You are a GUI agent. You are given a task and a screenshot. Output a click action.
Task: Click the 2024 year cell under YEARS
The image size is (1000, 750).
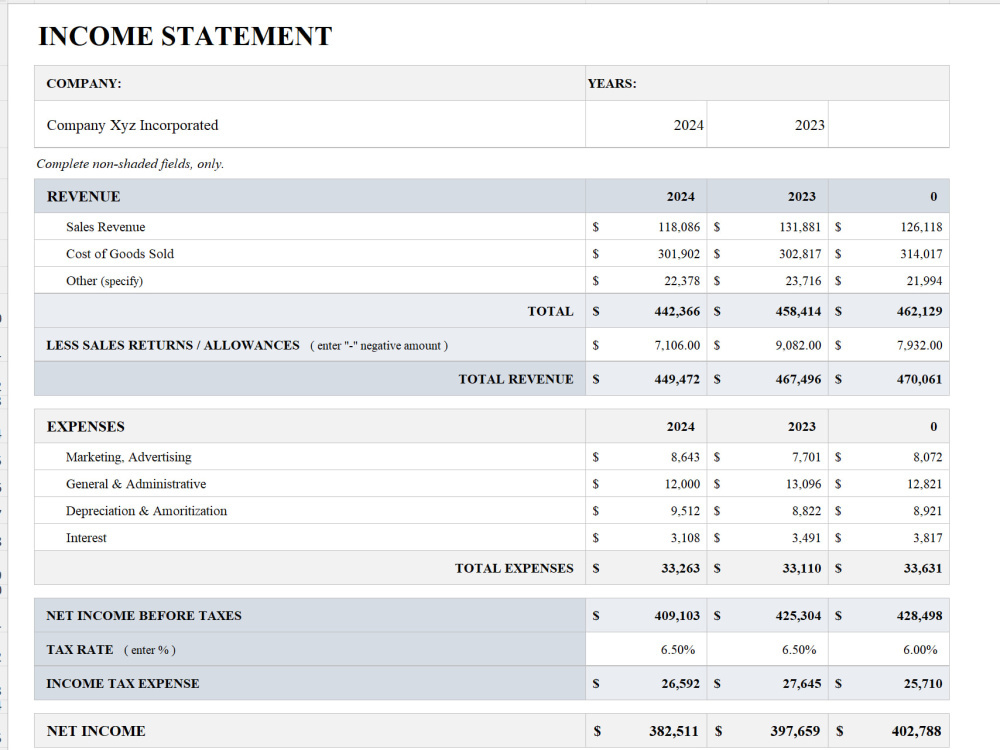pyautogui.click(x=646, y=124)
